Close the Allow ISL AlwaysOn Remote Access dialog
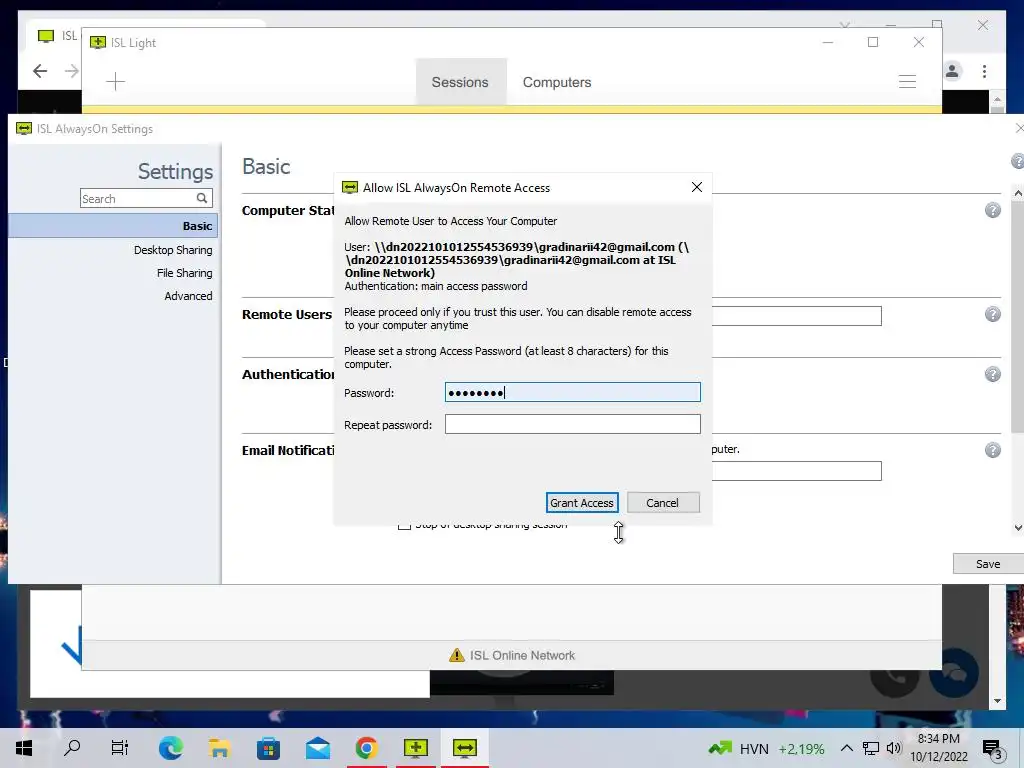Image resolution: width=1024 pixels, height=768 pixels. [x=697, y=187]
